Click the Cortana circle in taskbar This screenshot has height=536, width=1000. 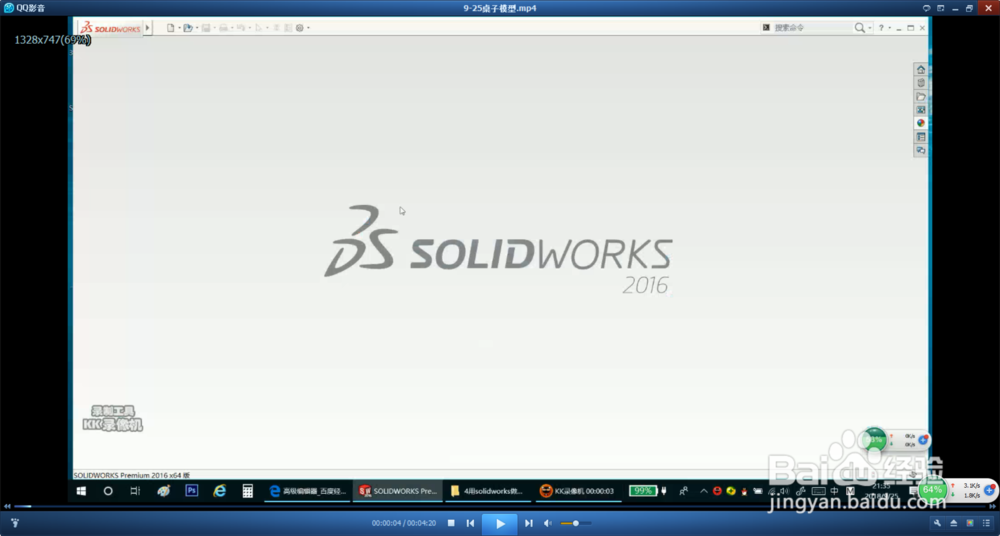(x=108, y=491)
